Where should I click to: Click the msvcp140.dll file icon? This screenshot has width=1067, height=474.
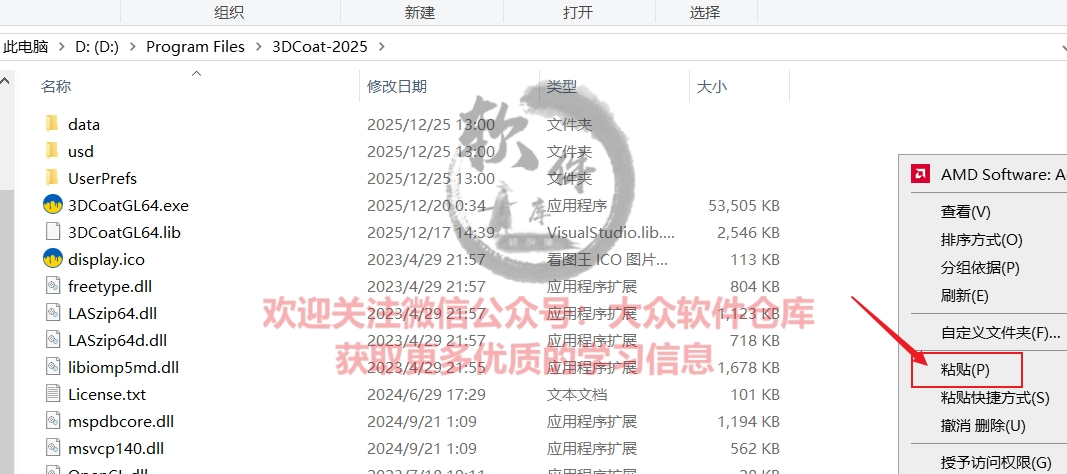pos(52,448)
